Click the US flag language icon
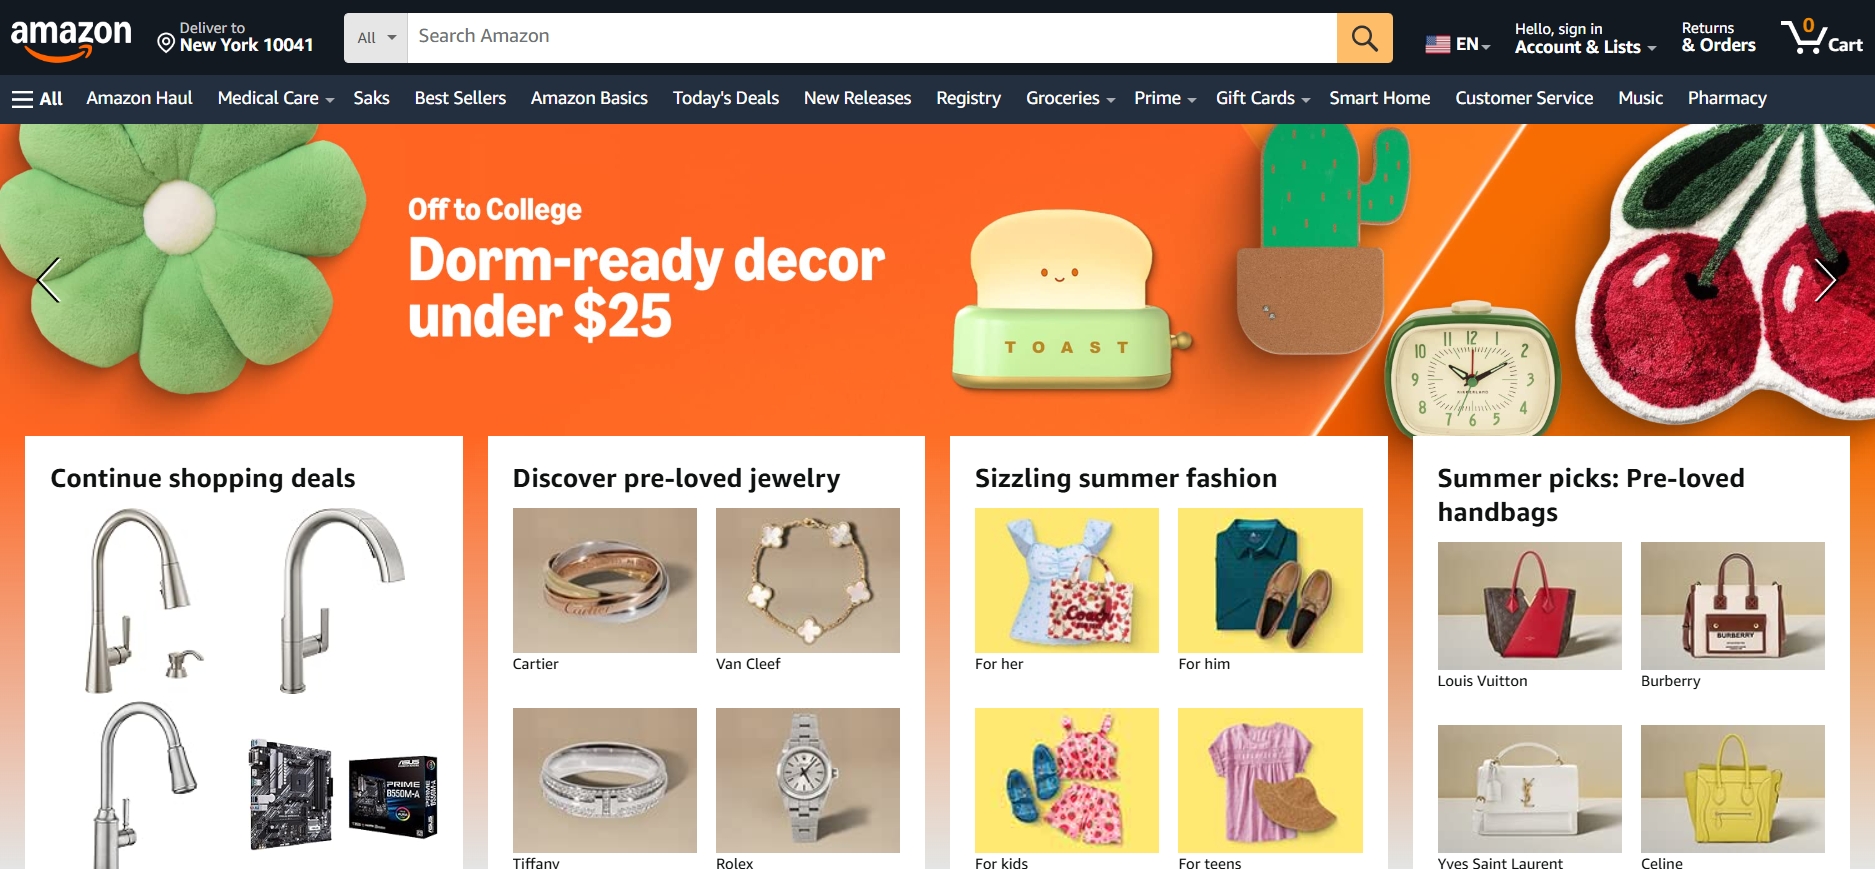Viewport: 1875px width, 869px height. [1438, 44]
